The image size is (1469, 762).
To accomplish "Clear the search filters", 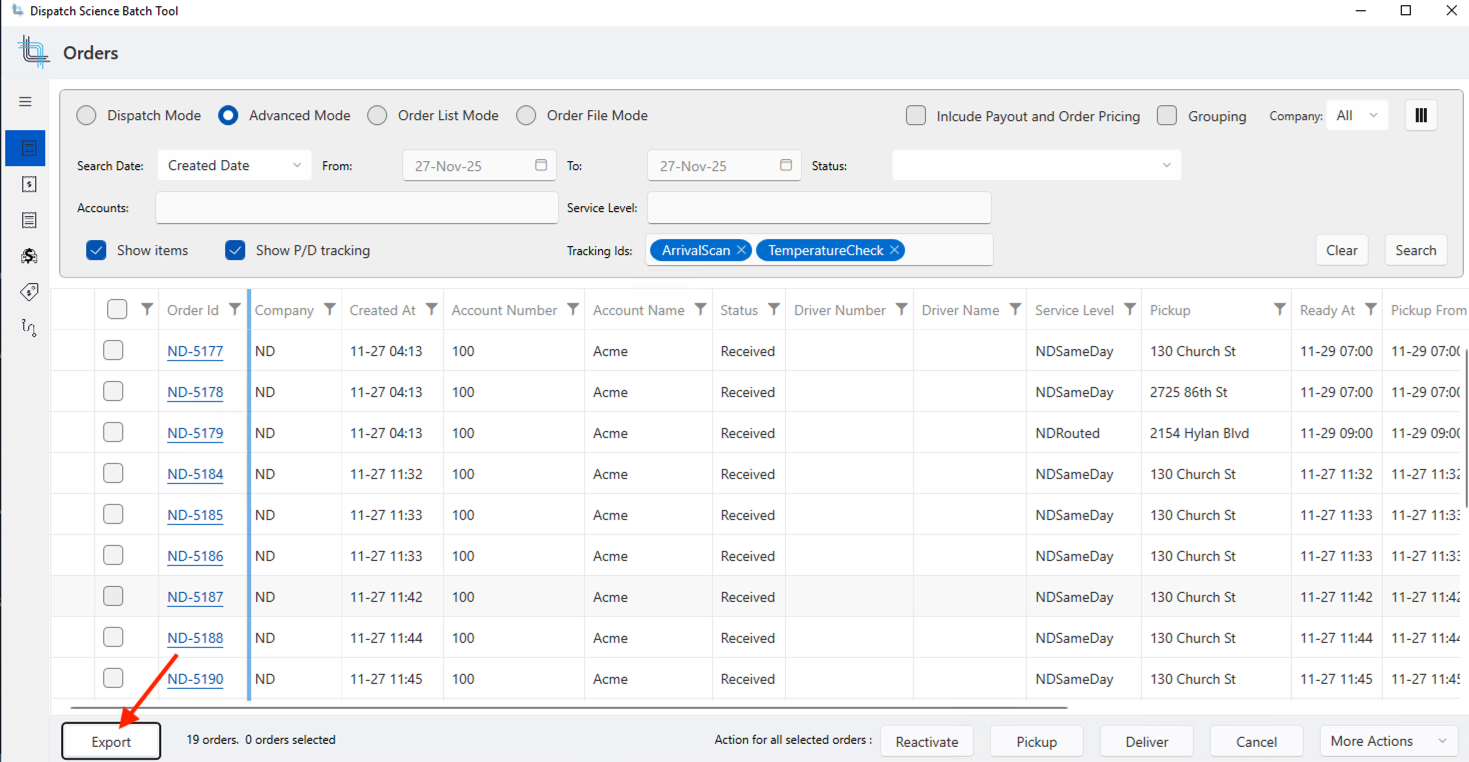I will pyautogui.click(x=1342, y=250).
